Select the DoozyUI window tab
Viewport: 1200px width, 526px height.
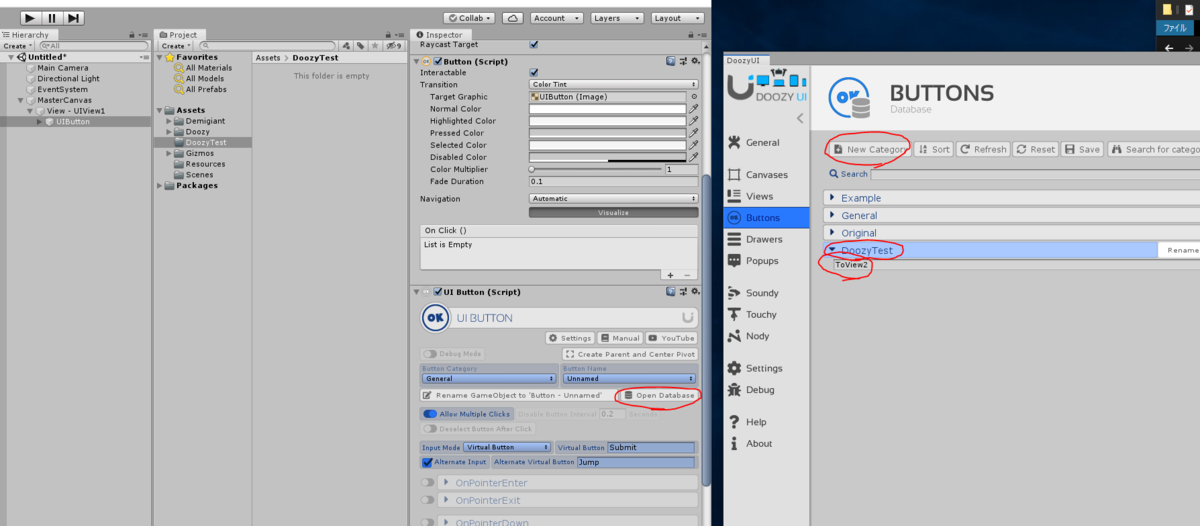click(x=744, y=59)
